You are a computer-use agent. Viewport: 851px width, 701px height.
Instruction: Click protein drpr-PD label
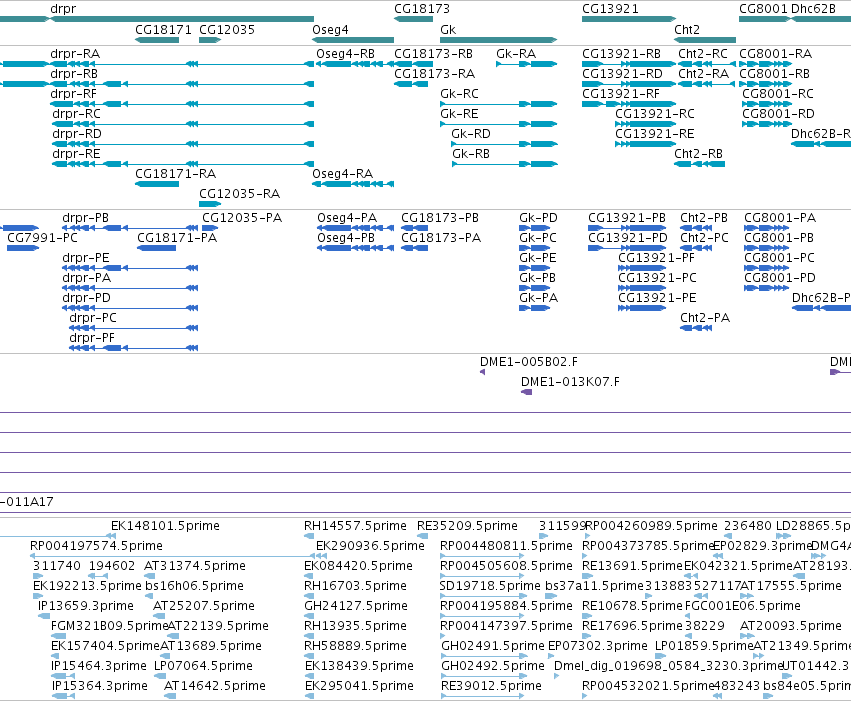click(86, 297)
